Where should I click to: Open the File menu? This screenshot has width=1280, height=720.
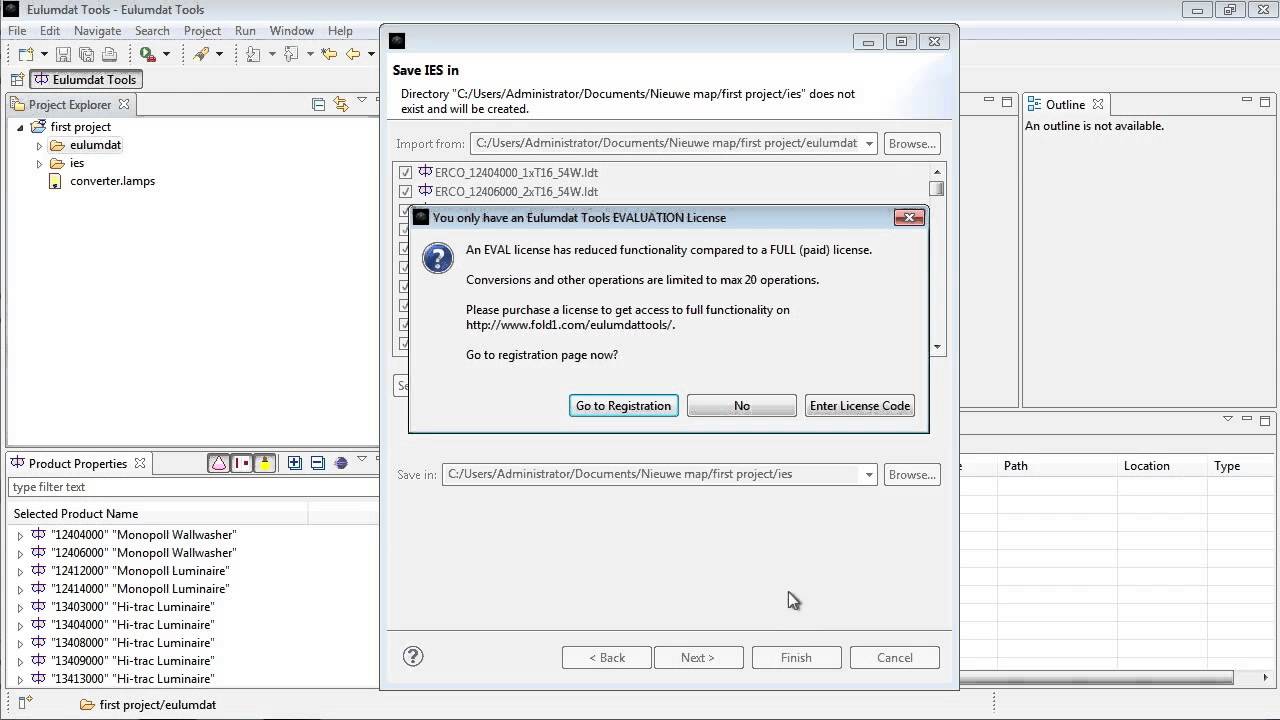(17, 31)
